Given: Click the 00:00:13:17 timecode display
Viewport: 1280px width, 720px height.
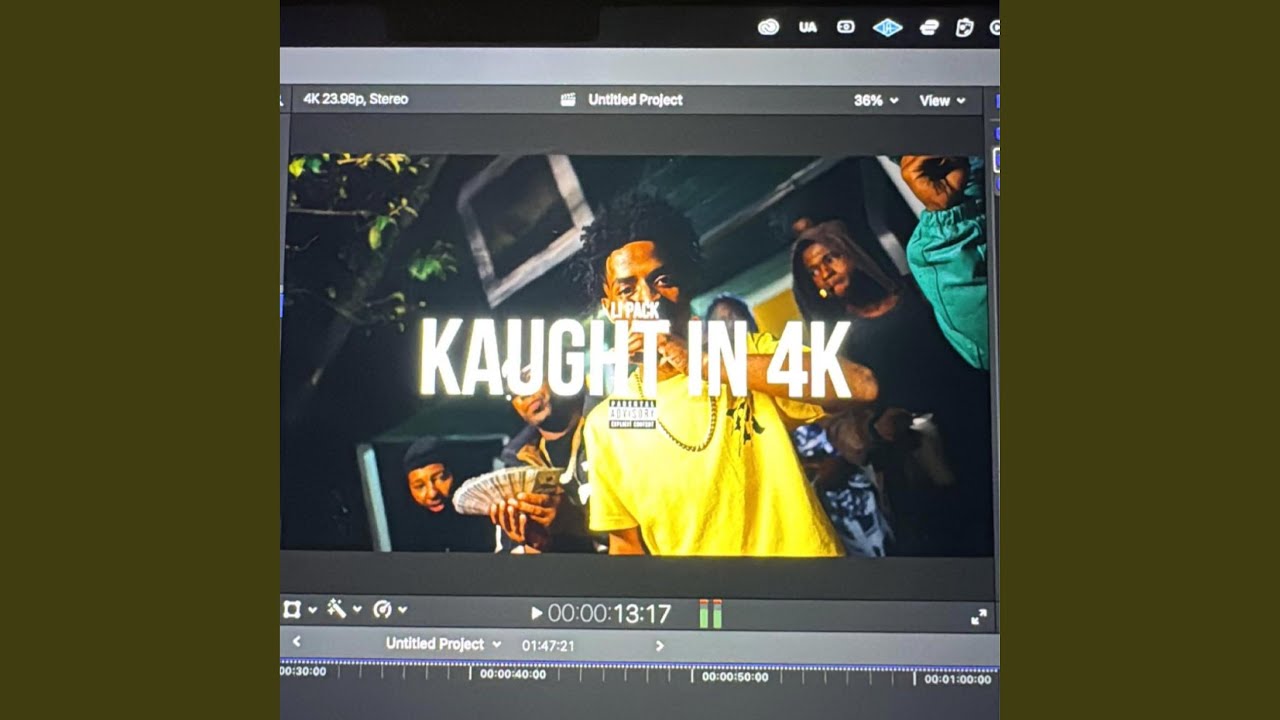Looking at the screenshot, I should [x=609, y=613].
